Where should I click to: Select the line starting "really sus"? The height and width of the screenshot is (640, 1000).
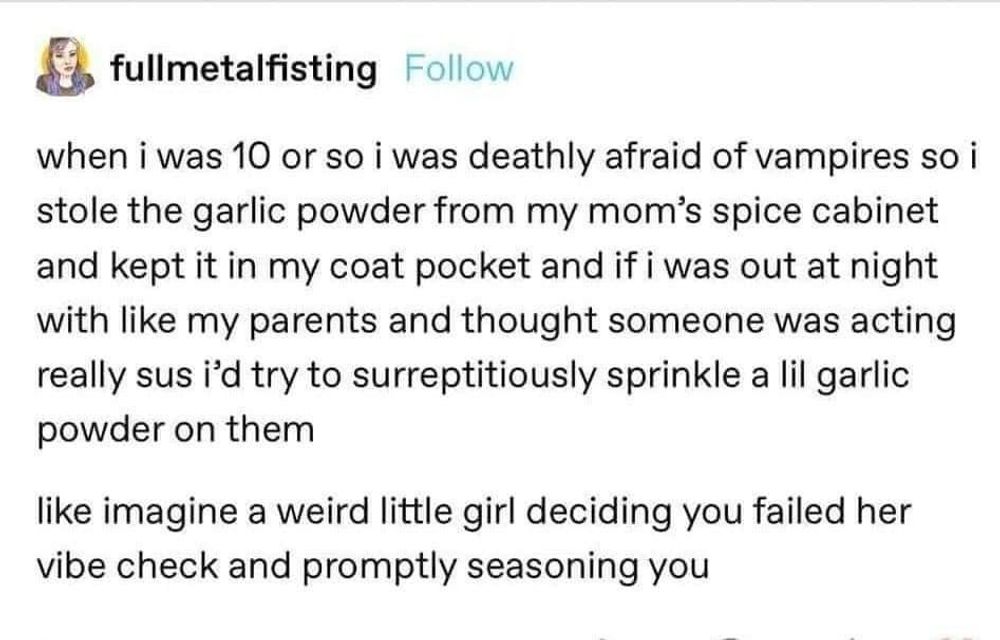[472, 376]
